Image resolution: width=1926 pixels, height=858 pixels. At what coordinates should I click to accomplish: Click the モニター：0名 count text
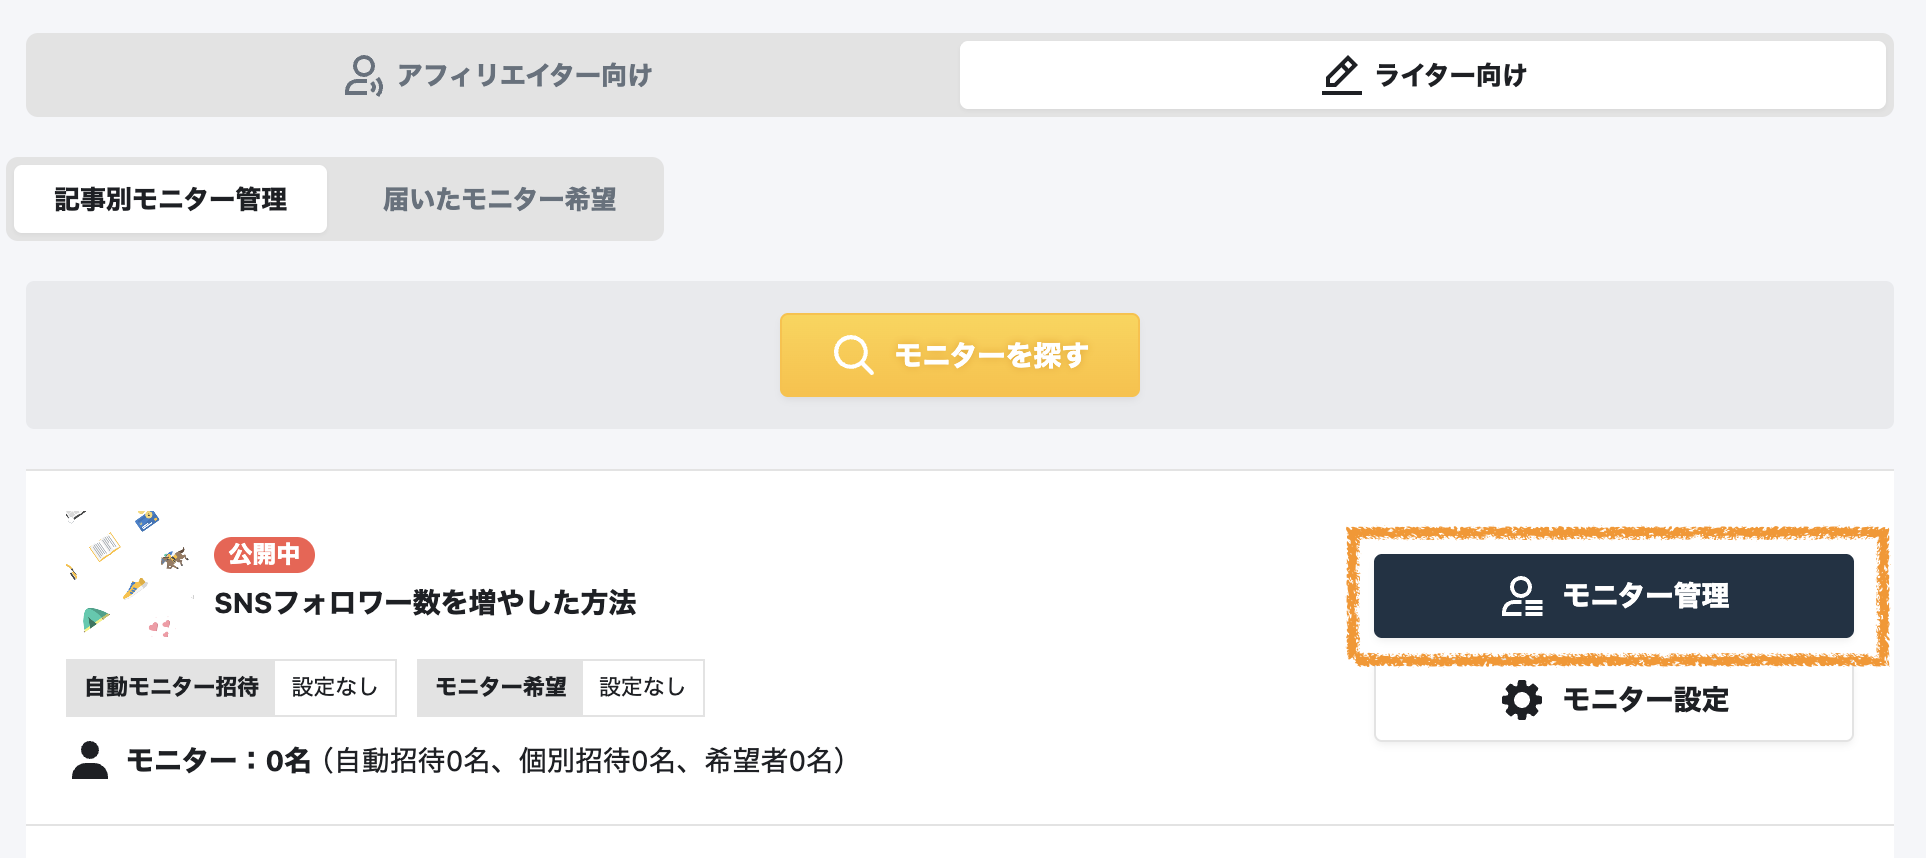coord(215,760)
